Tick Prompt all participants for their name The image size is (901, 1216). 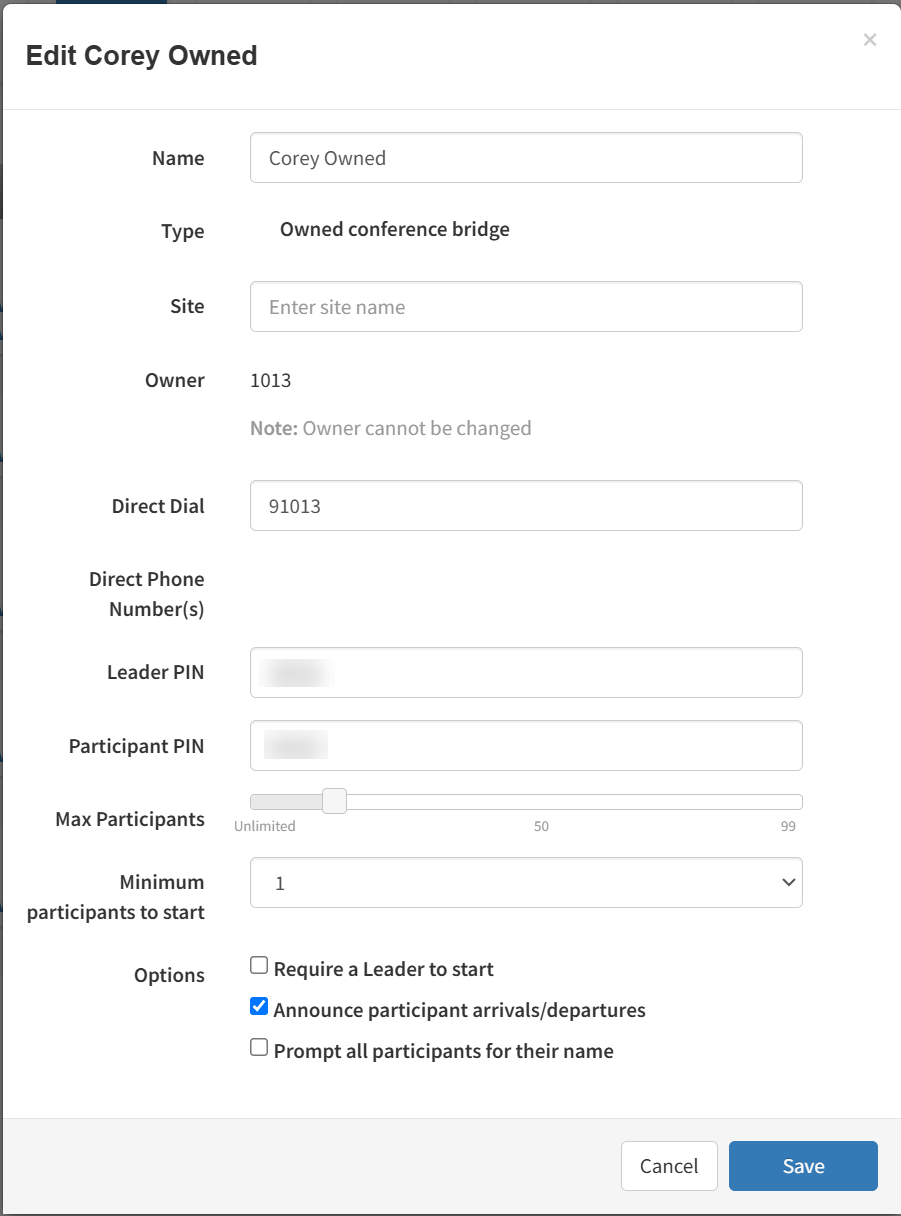(x=259, y=1048)
